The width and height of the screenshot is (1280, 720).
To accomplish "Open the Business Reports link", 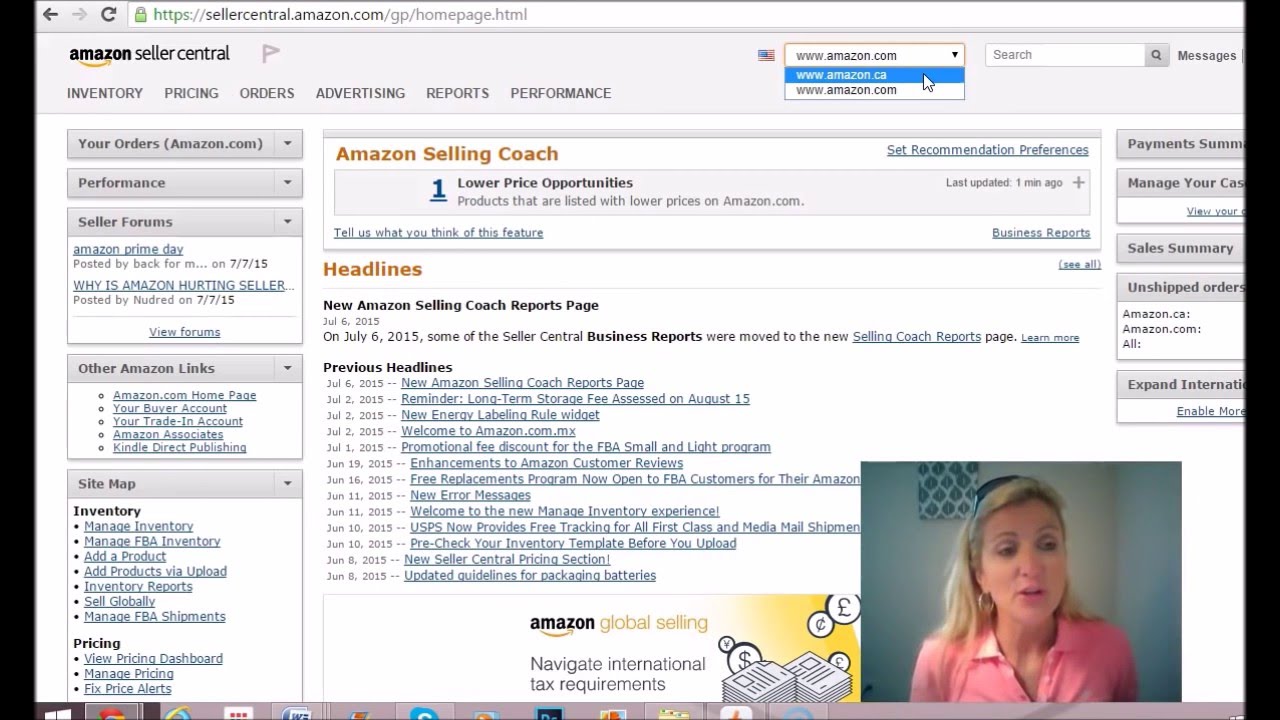I will [x=1041, y=233].
